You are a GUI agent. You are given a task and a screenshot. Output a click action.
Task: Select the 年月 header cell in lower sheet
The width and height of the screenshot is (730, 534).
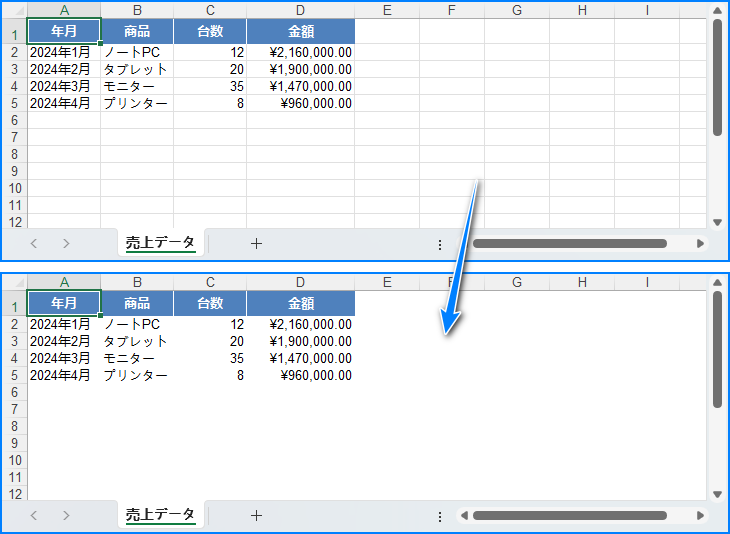[x=64, y=303]
